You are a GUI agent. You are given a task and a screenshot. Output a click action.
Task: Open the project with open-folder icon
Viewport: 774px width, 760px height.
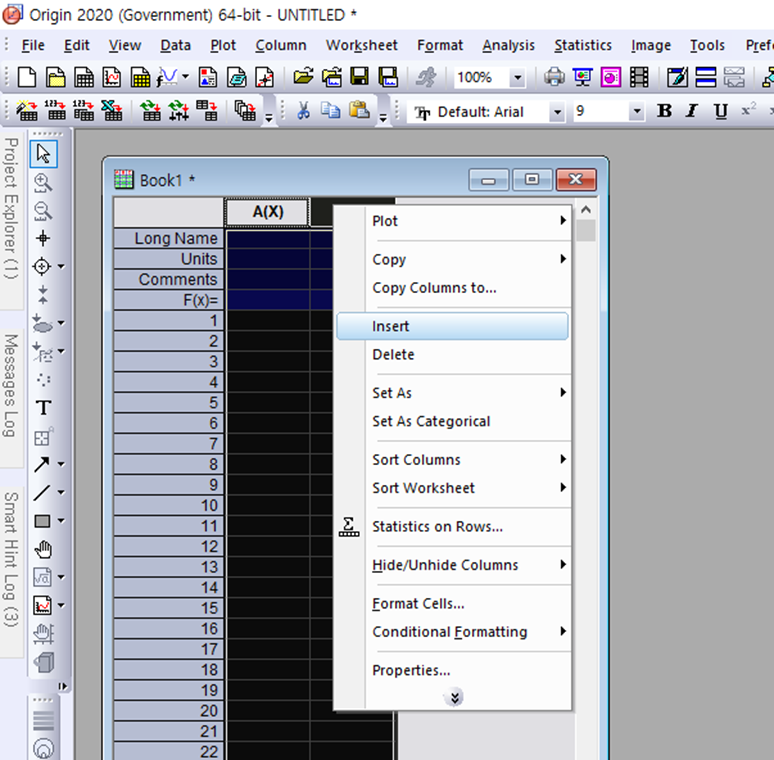303,77
